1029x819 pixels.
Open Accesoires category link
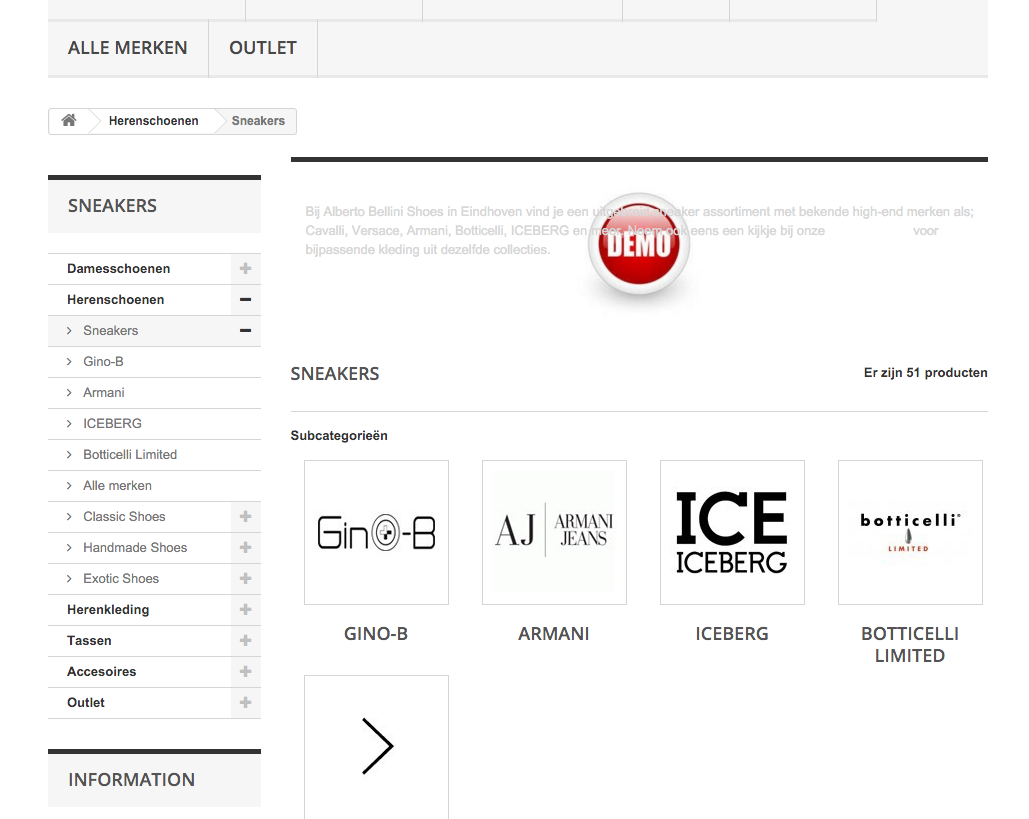point(102,671)
